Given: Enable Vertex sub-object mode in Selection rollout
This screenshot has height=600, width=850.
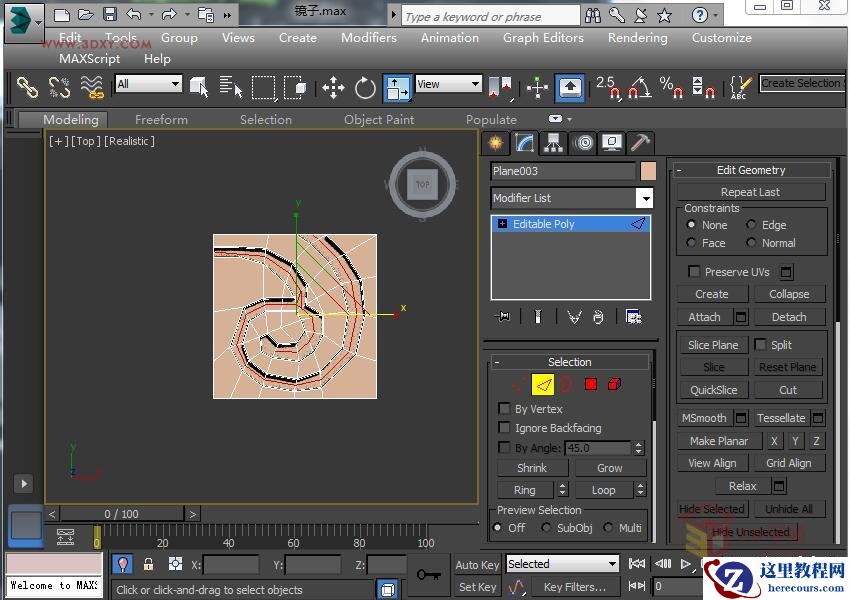Looking at the screenshot, I should pyautogui.click(x=518, y=384).
